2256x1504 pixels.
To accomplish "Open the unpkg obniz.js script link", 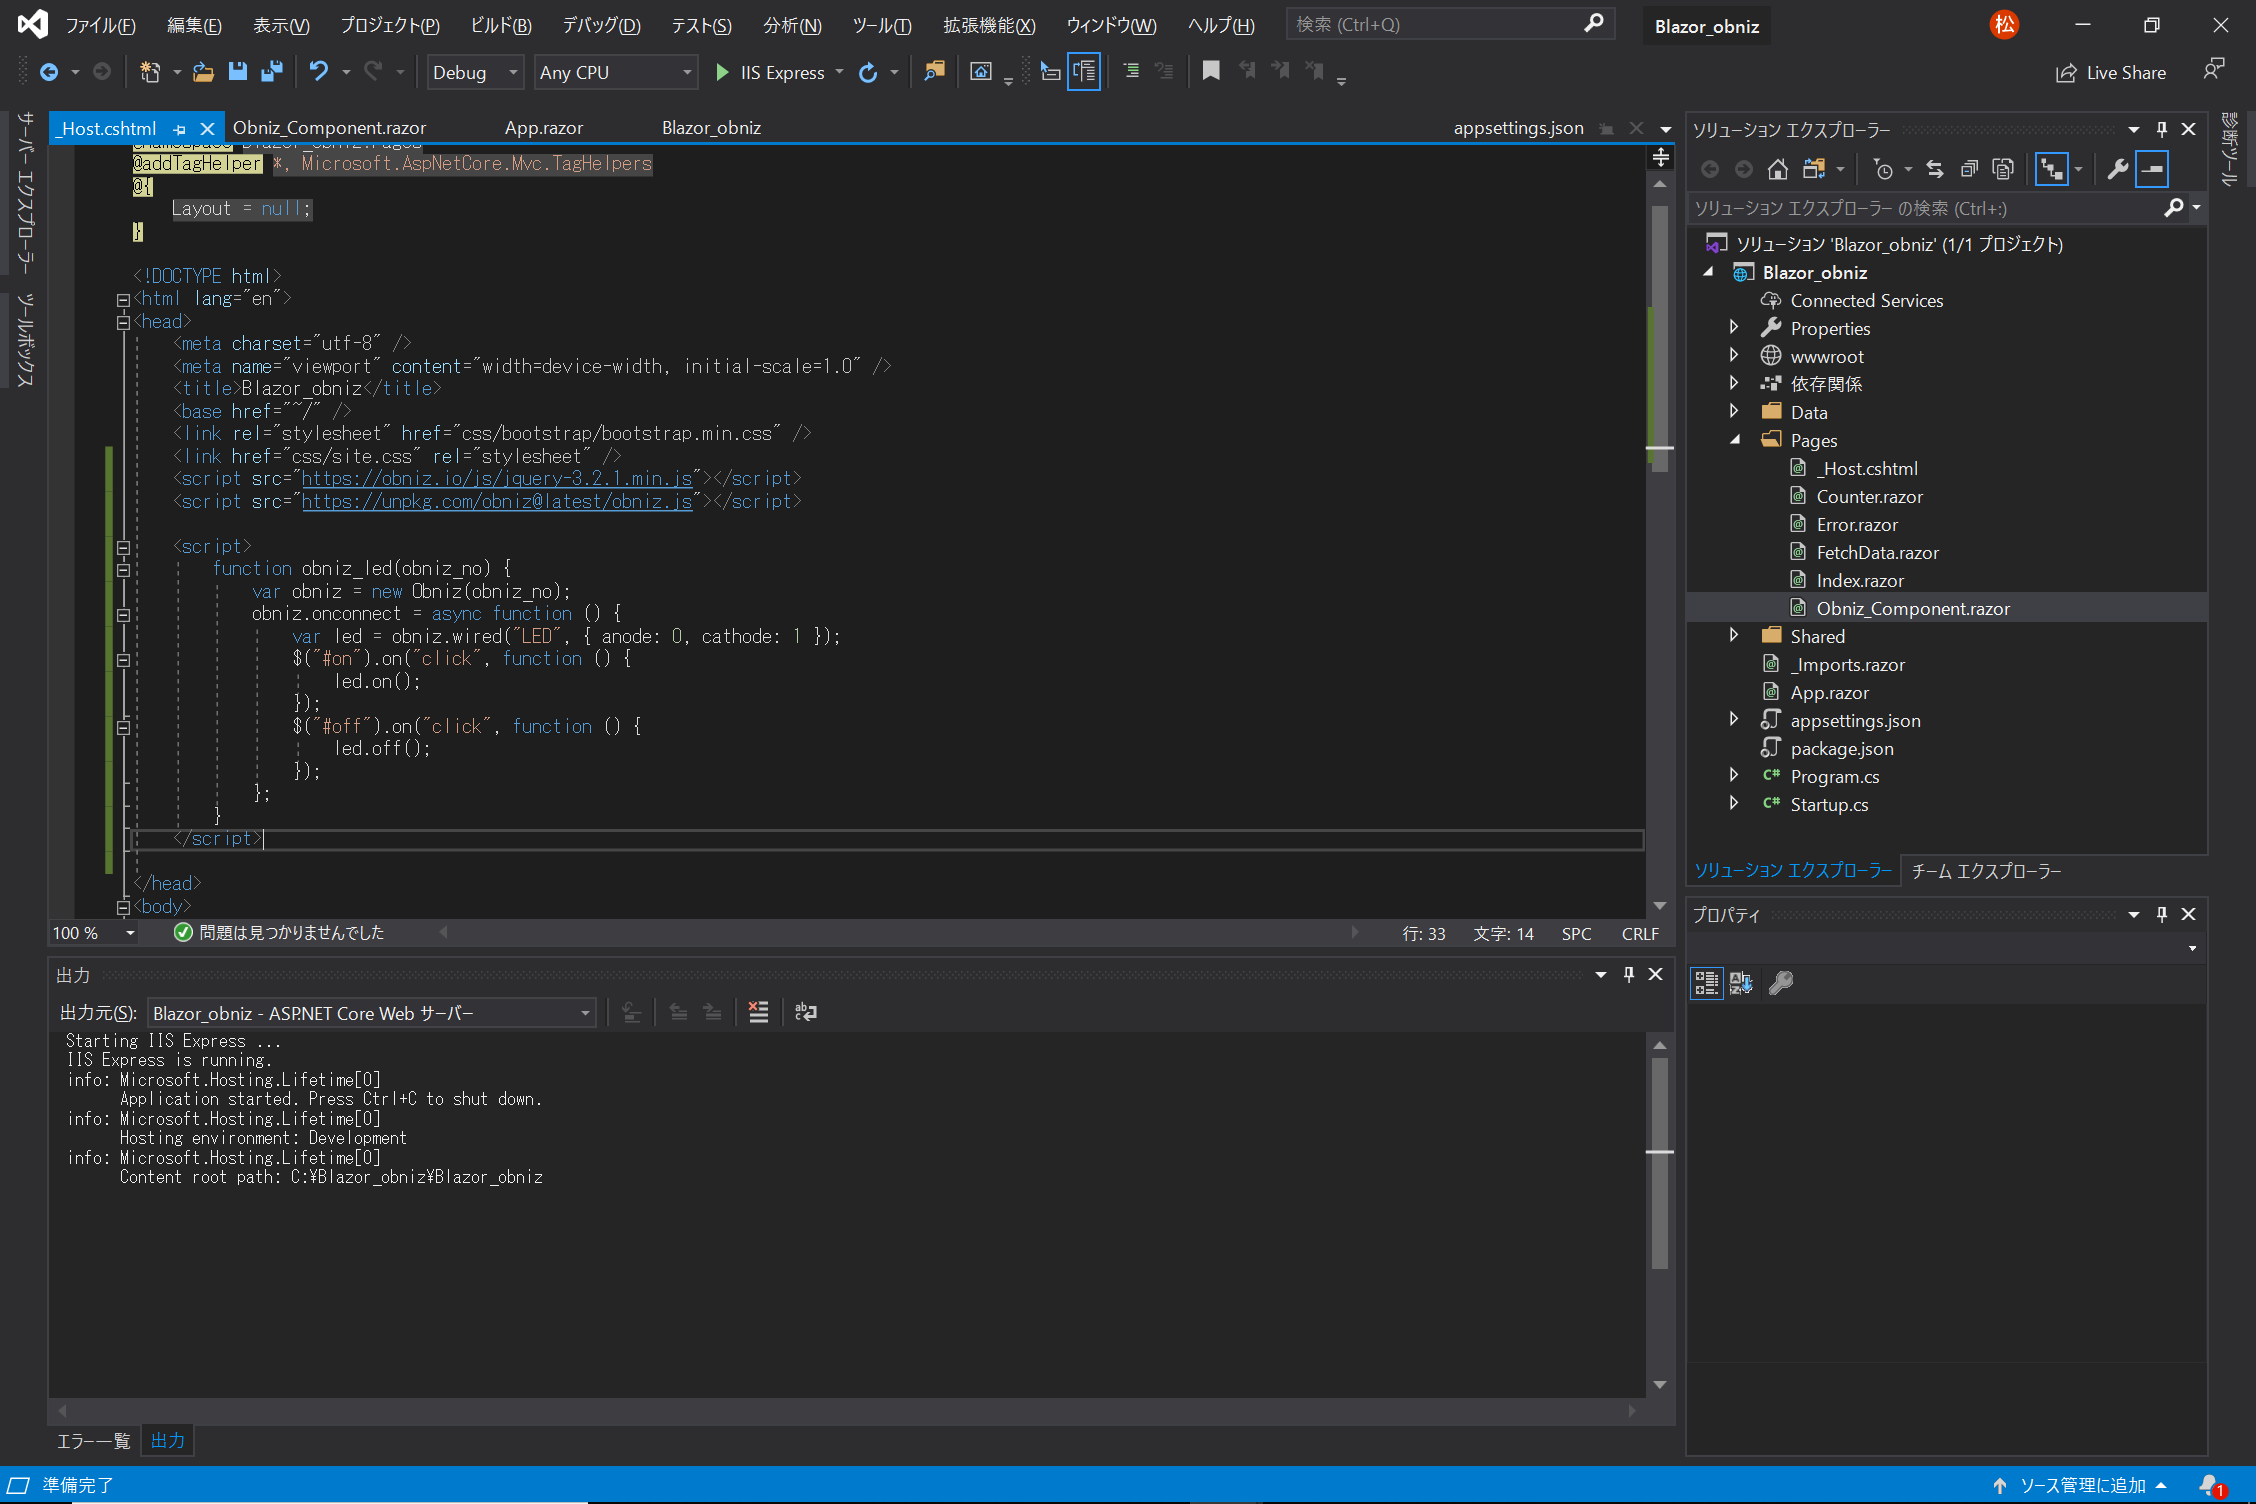I will tap(496, 501).
